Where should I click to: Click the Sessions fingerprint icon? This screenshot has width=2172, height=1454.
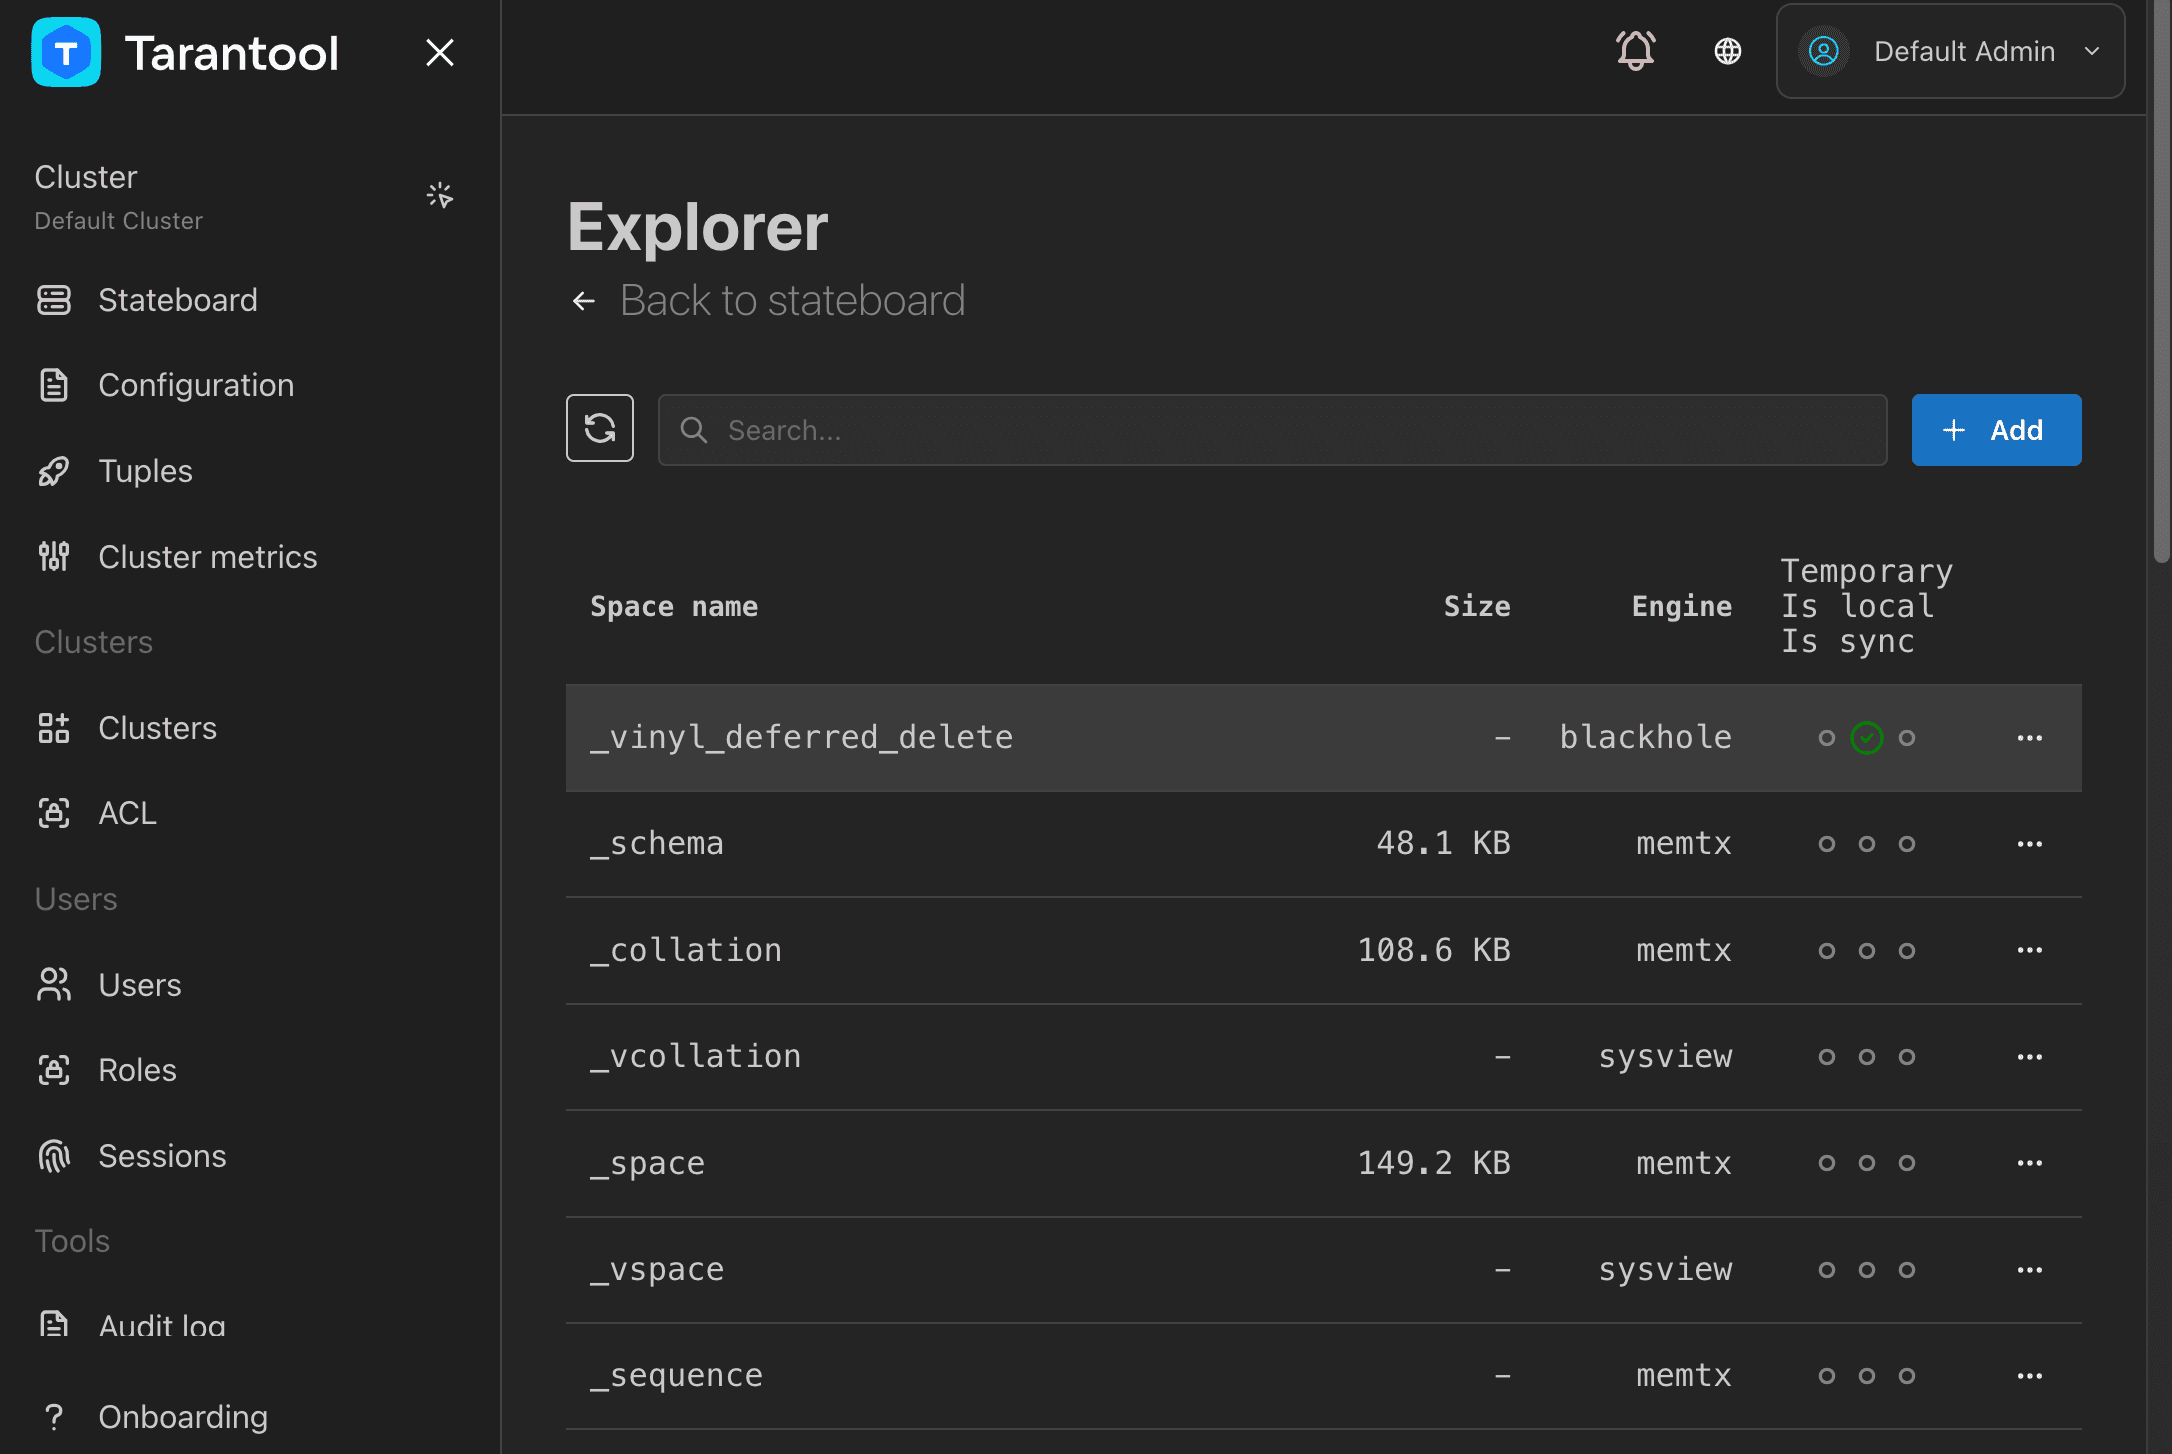pyautogui.click(x=54, y=1156)
